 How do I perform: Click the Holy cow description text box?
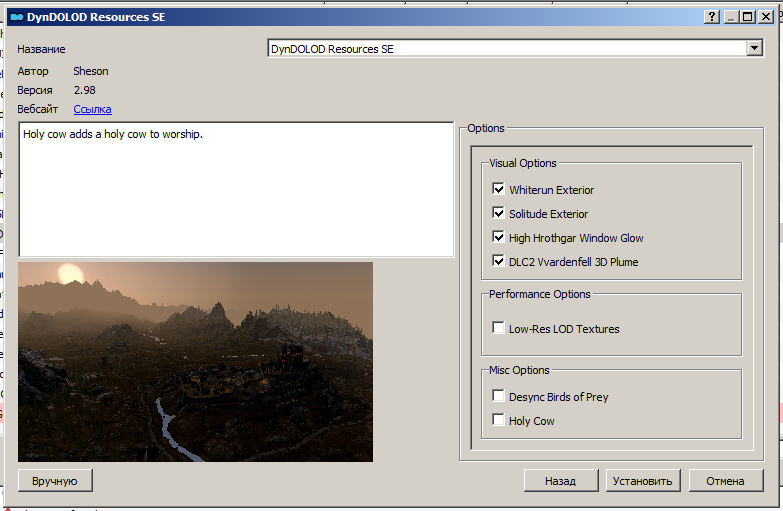(236, 189)
